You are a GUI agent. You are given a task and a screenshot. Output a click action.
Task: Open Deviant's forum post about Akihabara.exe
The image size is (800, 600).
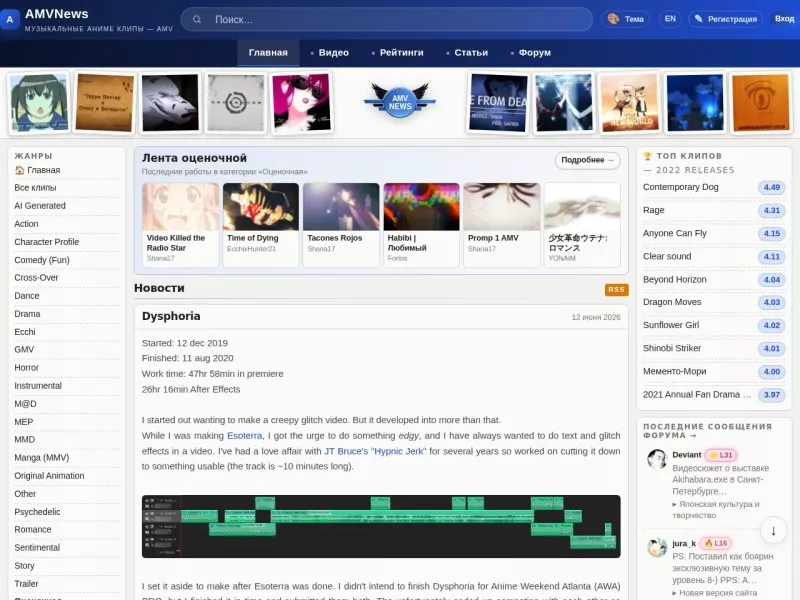pos(720,480)
